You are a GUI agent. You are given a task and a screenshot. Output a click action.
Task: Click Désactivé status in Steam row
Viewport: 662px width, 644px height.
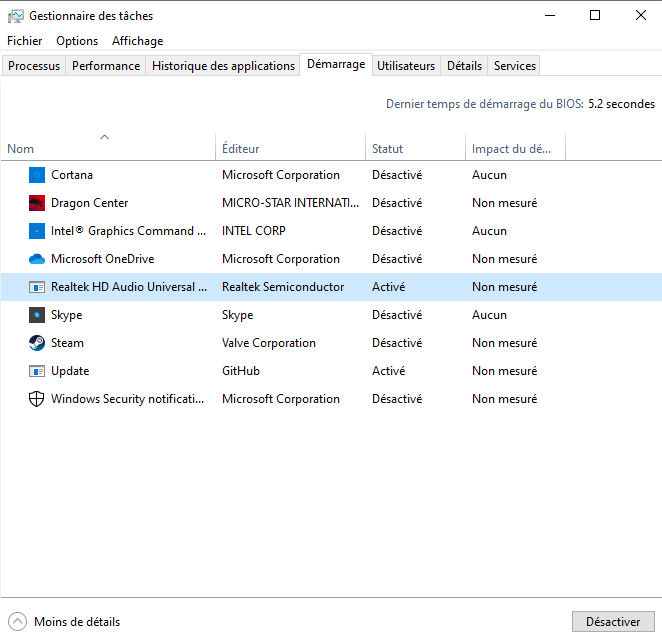(x=397, y=343)
